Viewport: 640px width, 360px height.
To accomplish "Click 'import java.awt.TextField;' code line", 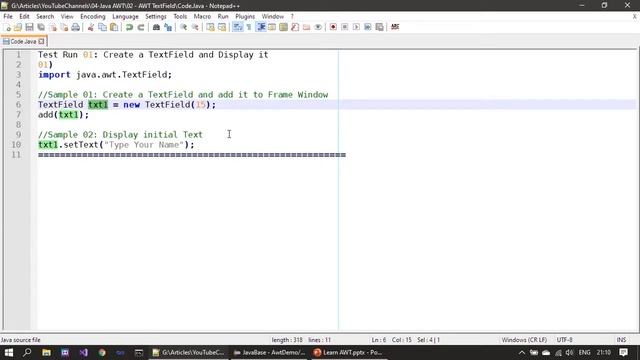I will 105,75.
